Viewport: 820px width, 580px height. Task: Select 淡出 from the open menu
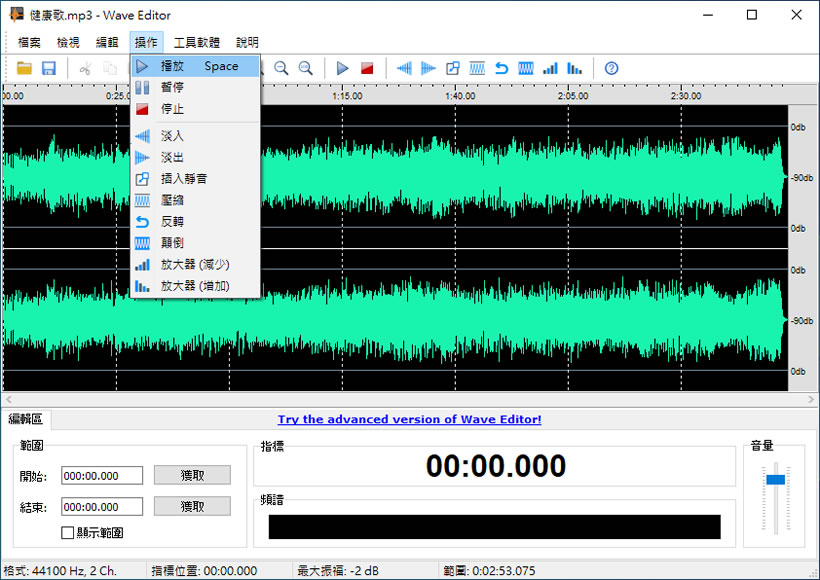[x=172, y=157]
